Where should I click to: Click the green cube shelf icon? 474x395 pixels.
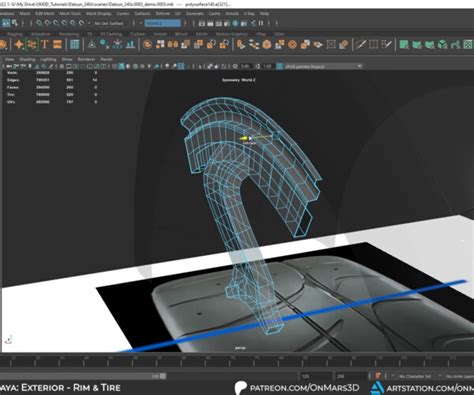[x=443, y=44]
